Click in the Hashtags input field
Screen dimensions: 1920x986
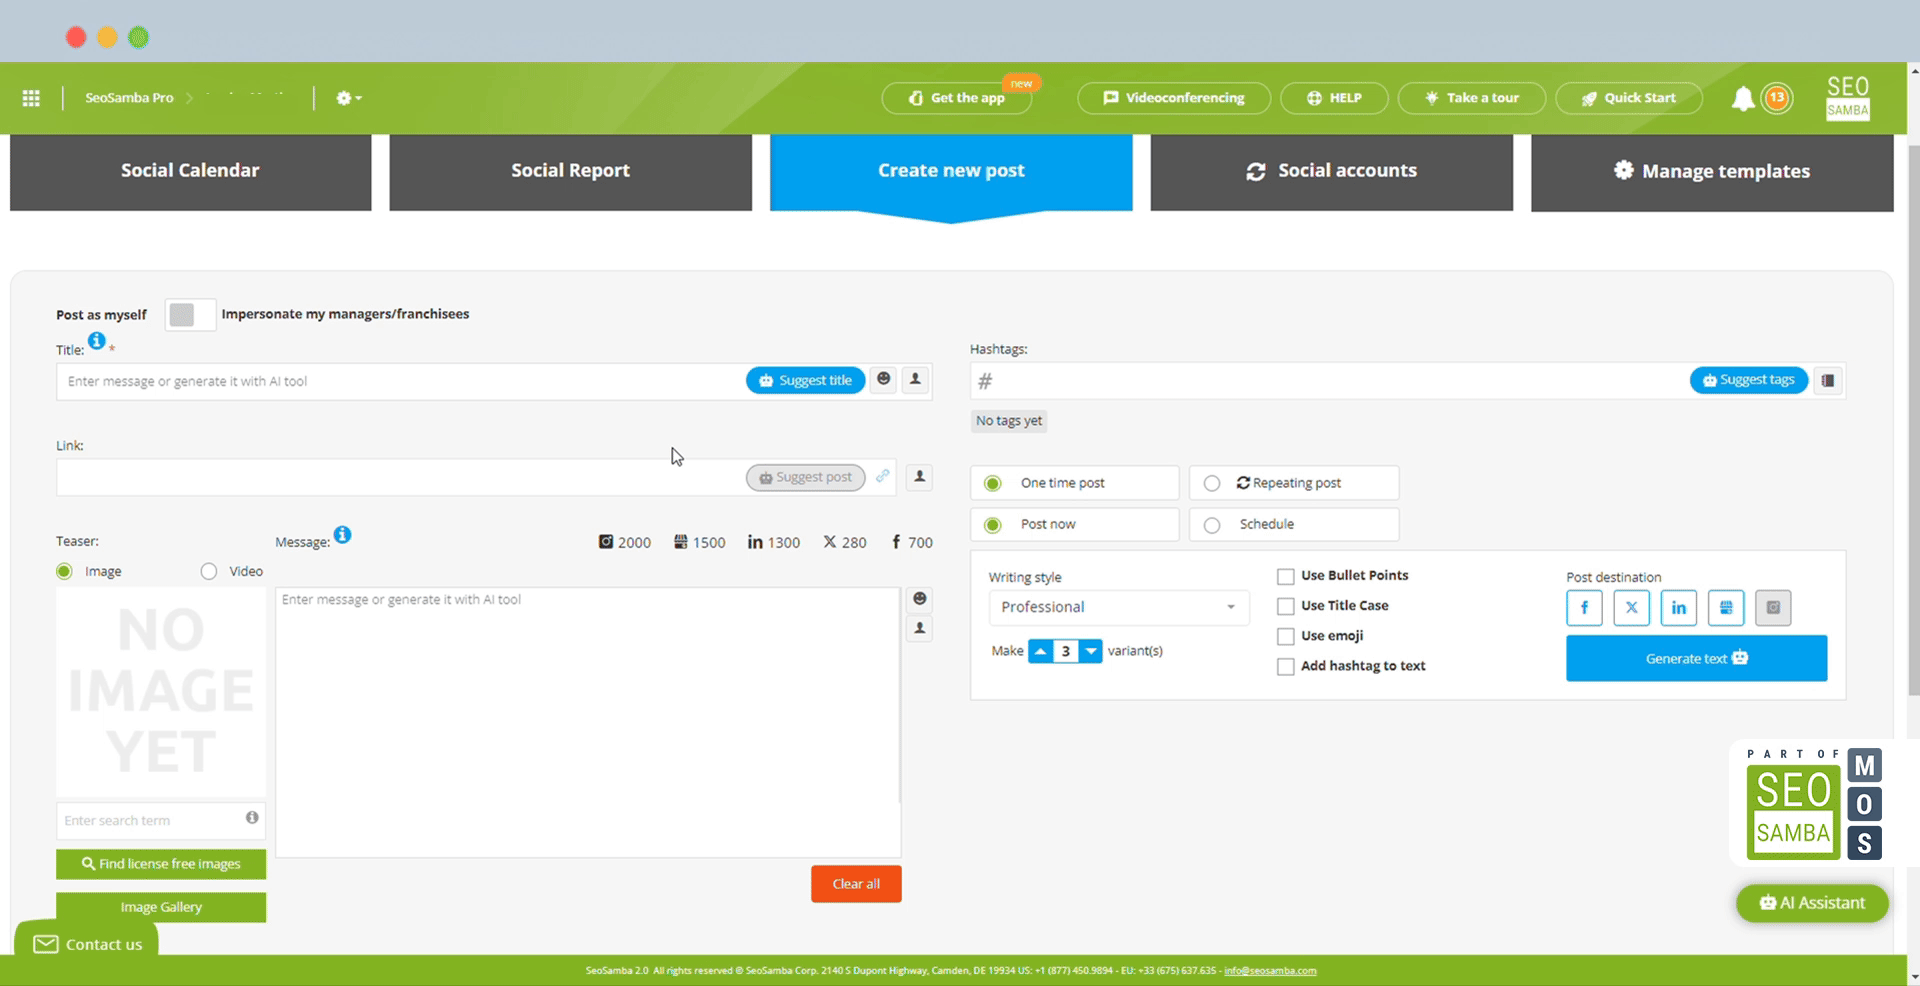pyautogui.click(x=1330, y=381)
